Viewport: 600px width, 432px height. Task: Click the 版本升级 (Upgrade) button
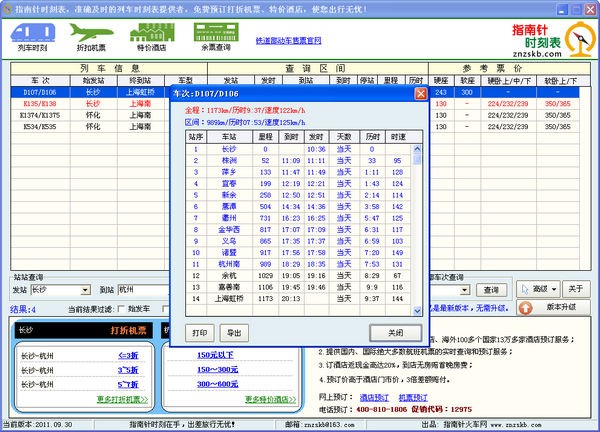[554, 307]
